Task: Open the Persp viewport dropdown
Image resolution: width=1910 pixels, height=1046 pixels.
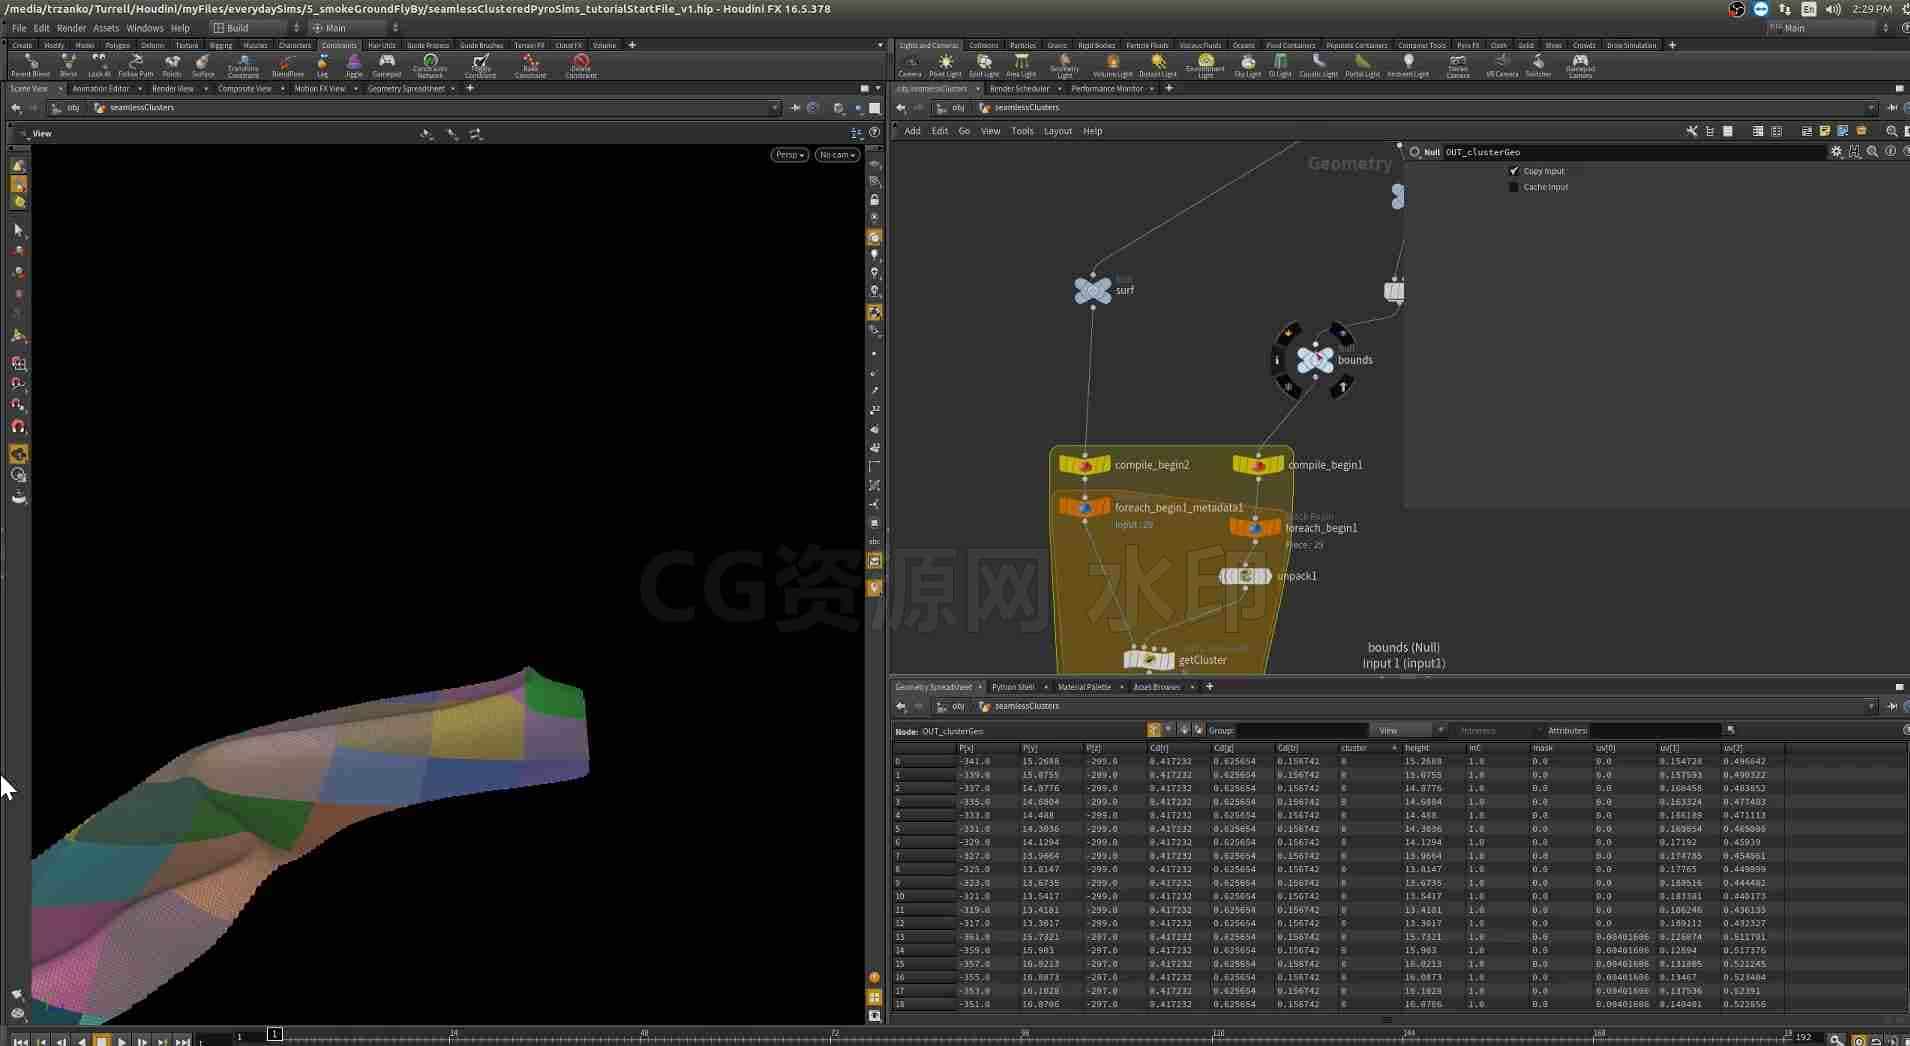Action: tap(789, 155)
